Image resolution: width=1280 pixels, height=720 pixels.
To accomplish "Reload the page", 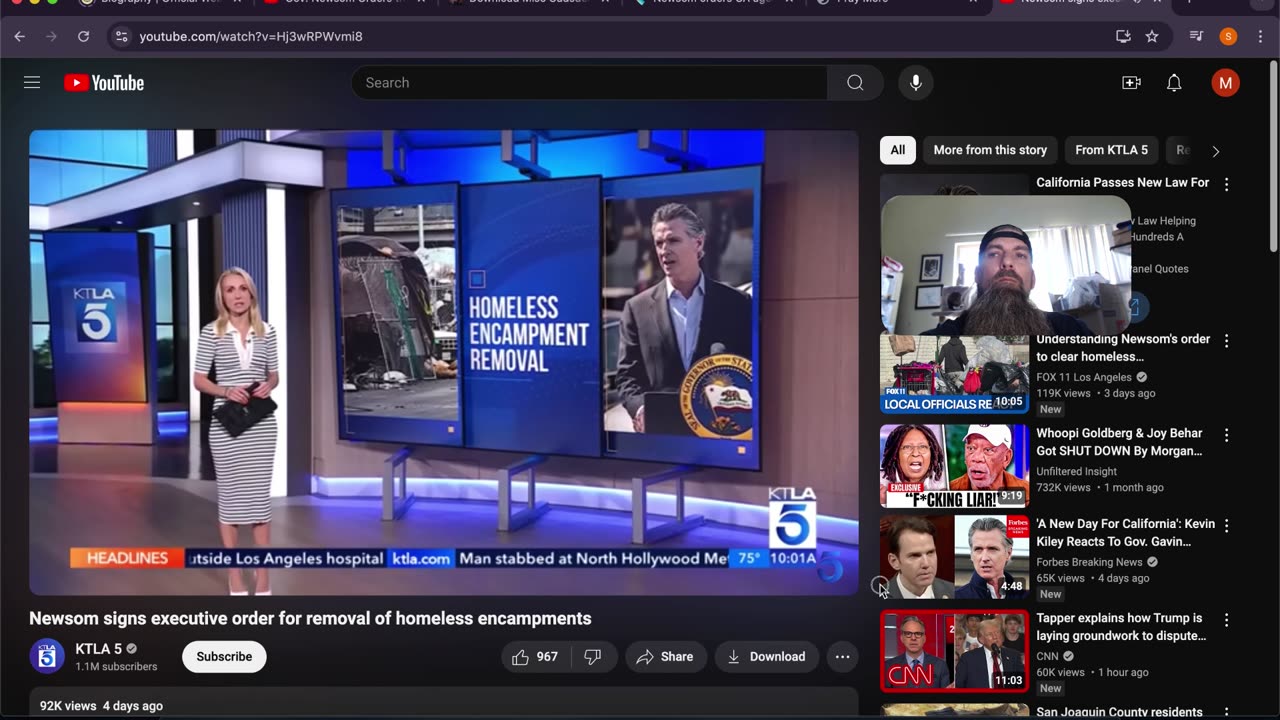I will [x=83, y=36].
